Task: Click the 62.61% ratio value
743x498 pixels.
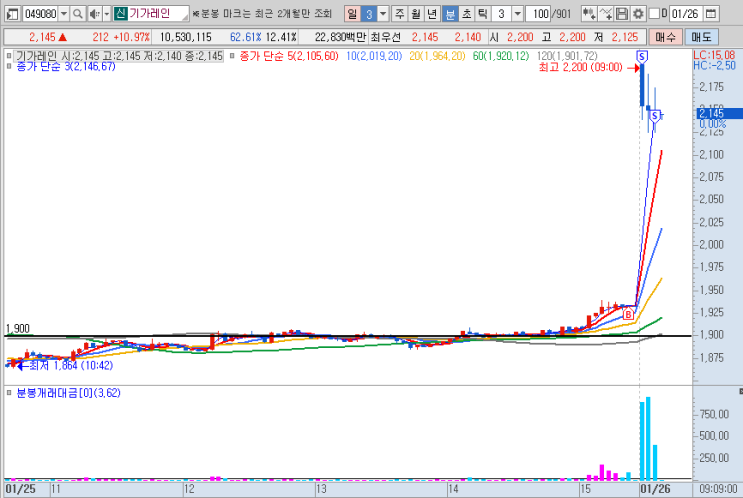Action: 245,37
